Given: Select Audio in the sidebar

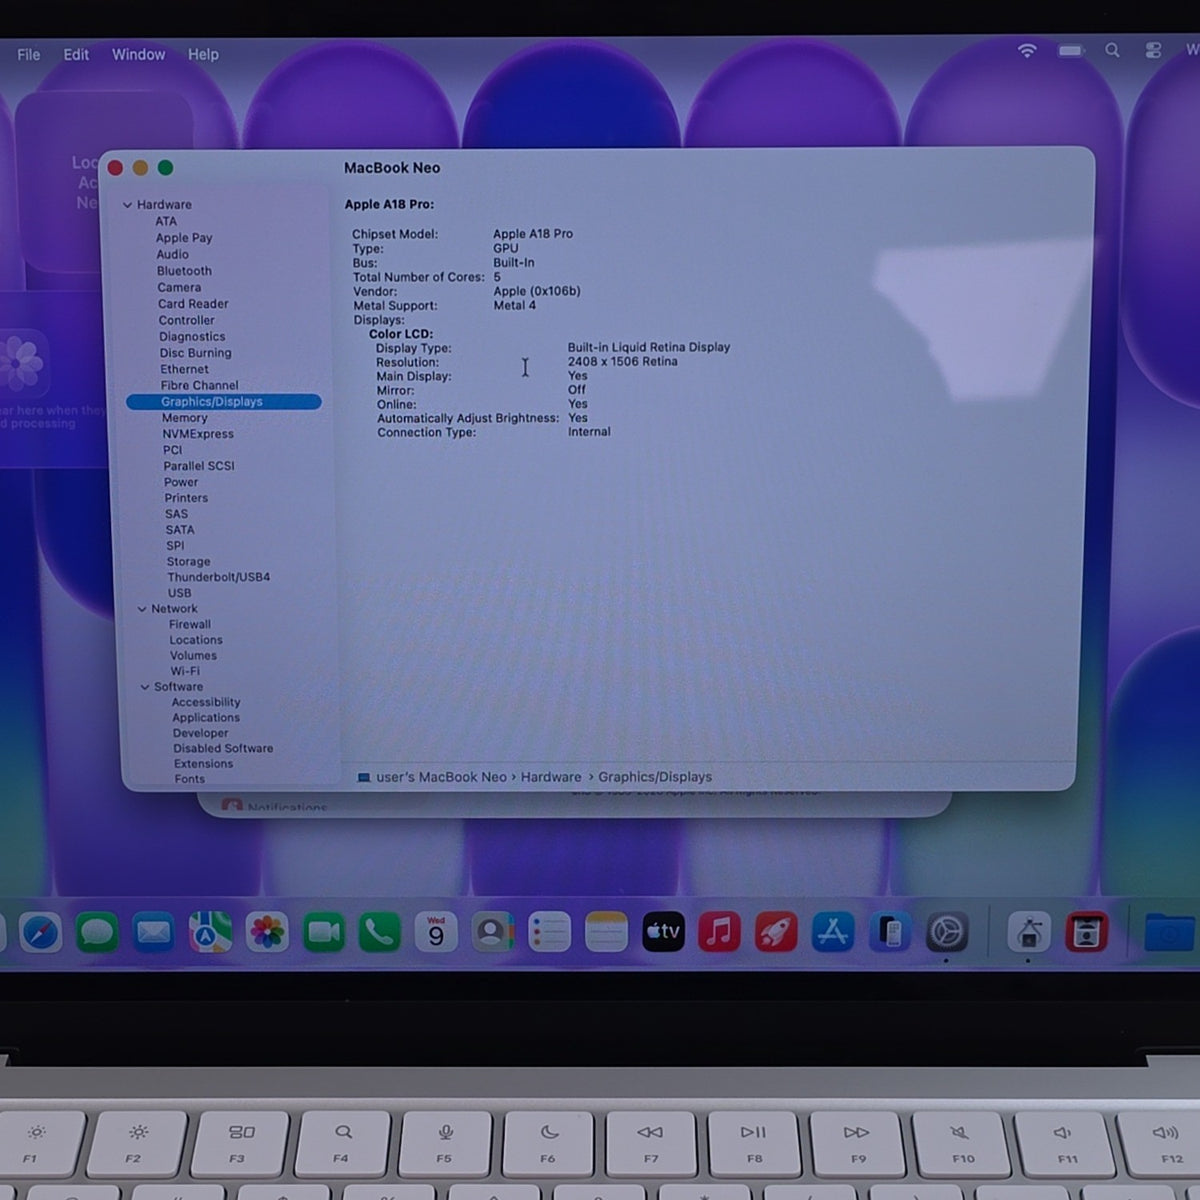Looking at the screenshot, I should (x=172, y=255).
